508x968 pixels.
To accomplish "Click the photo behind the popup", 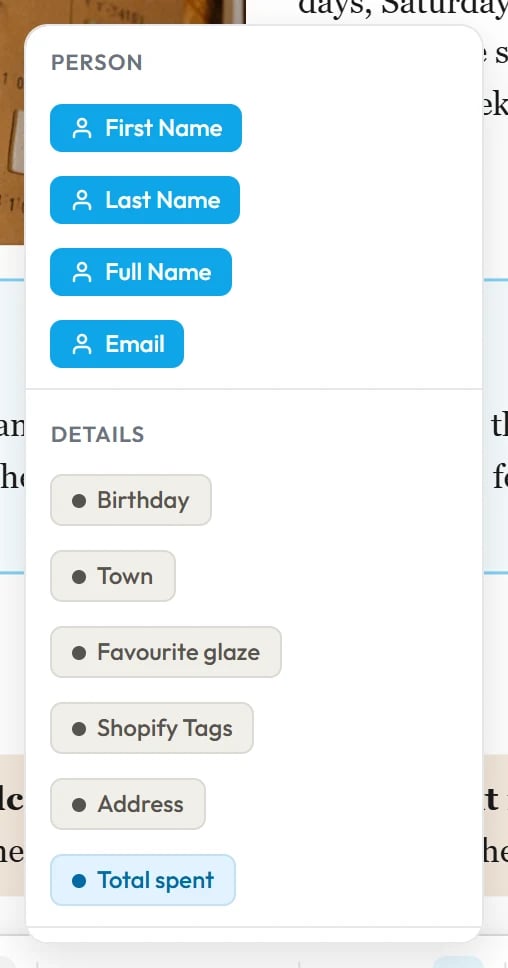I will [12, 136].
